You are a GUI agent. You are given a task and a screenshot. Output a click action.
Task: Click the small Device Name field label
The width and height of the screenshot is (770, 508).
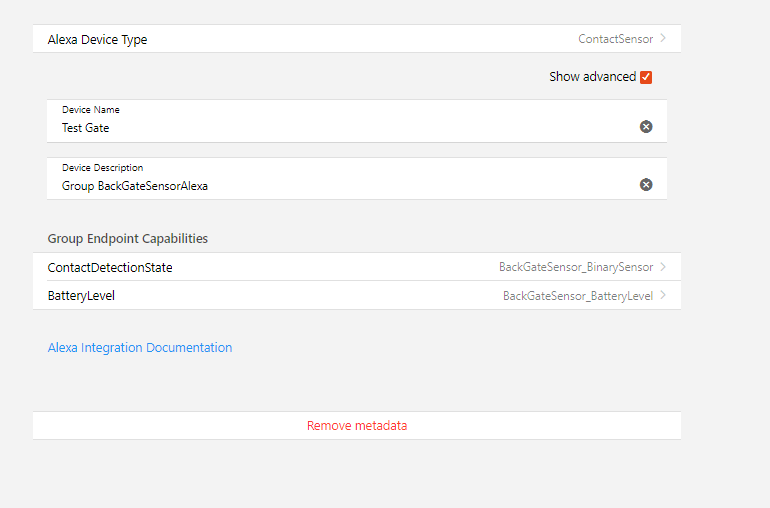coord(91,110)
